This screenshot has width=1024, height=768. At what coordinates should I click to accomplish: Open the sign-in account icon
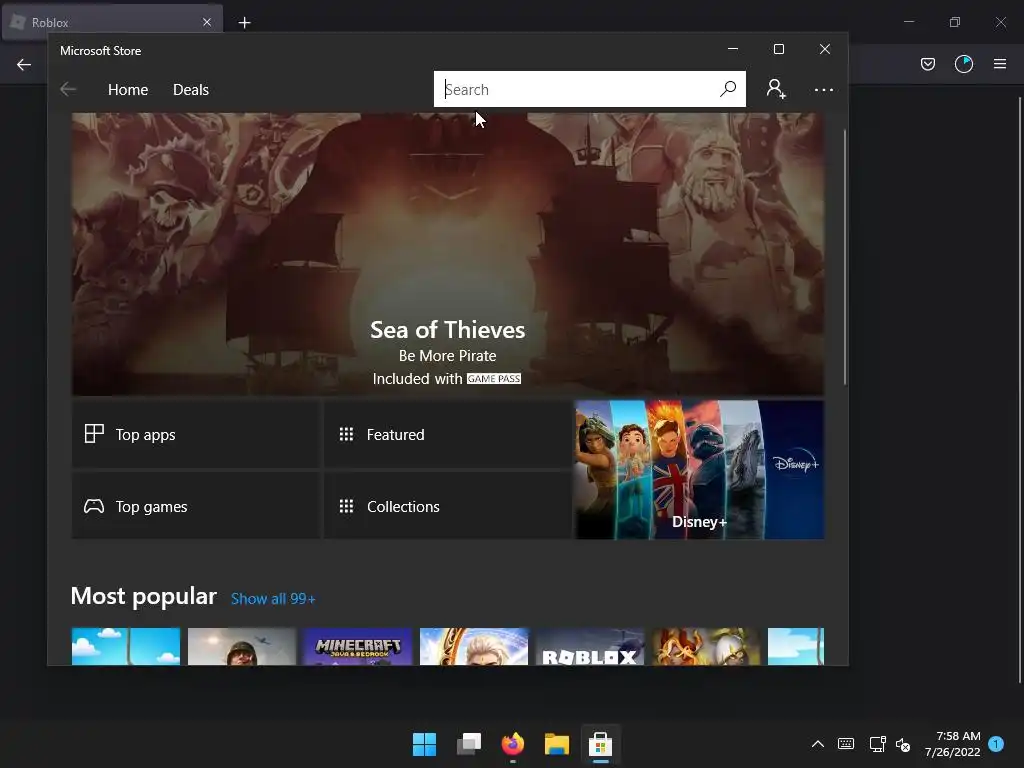pyautogui.click(x=776, y=89)
